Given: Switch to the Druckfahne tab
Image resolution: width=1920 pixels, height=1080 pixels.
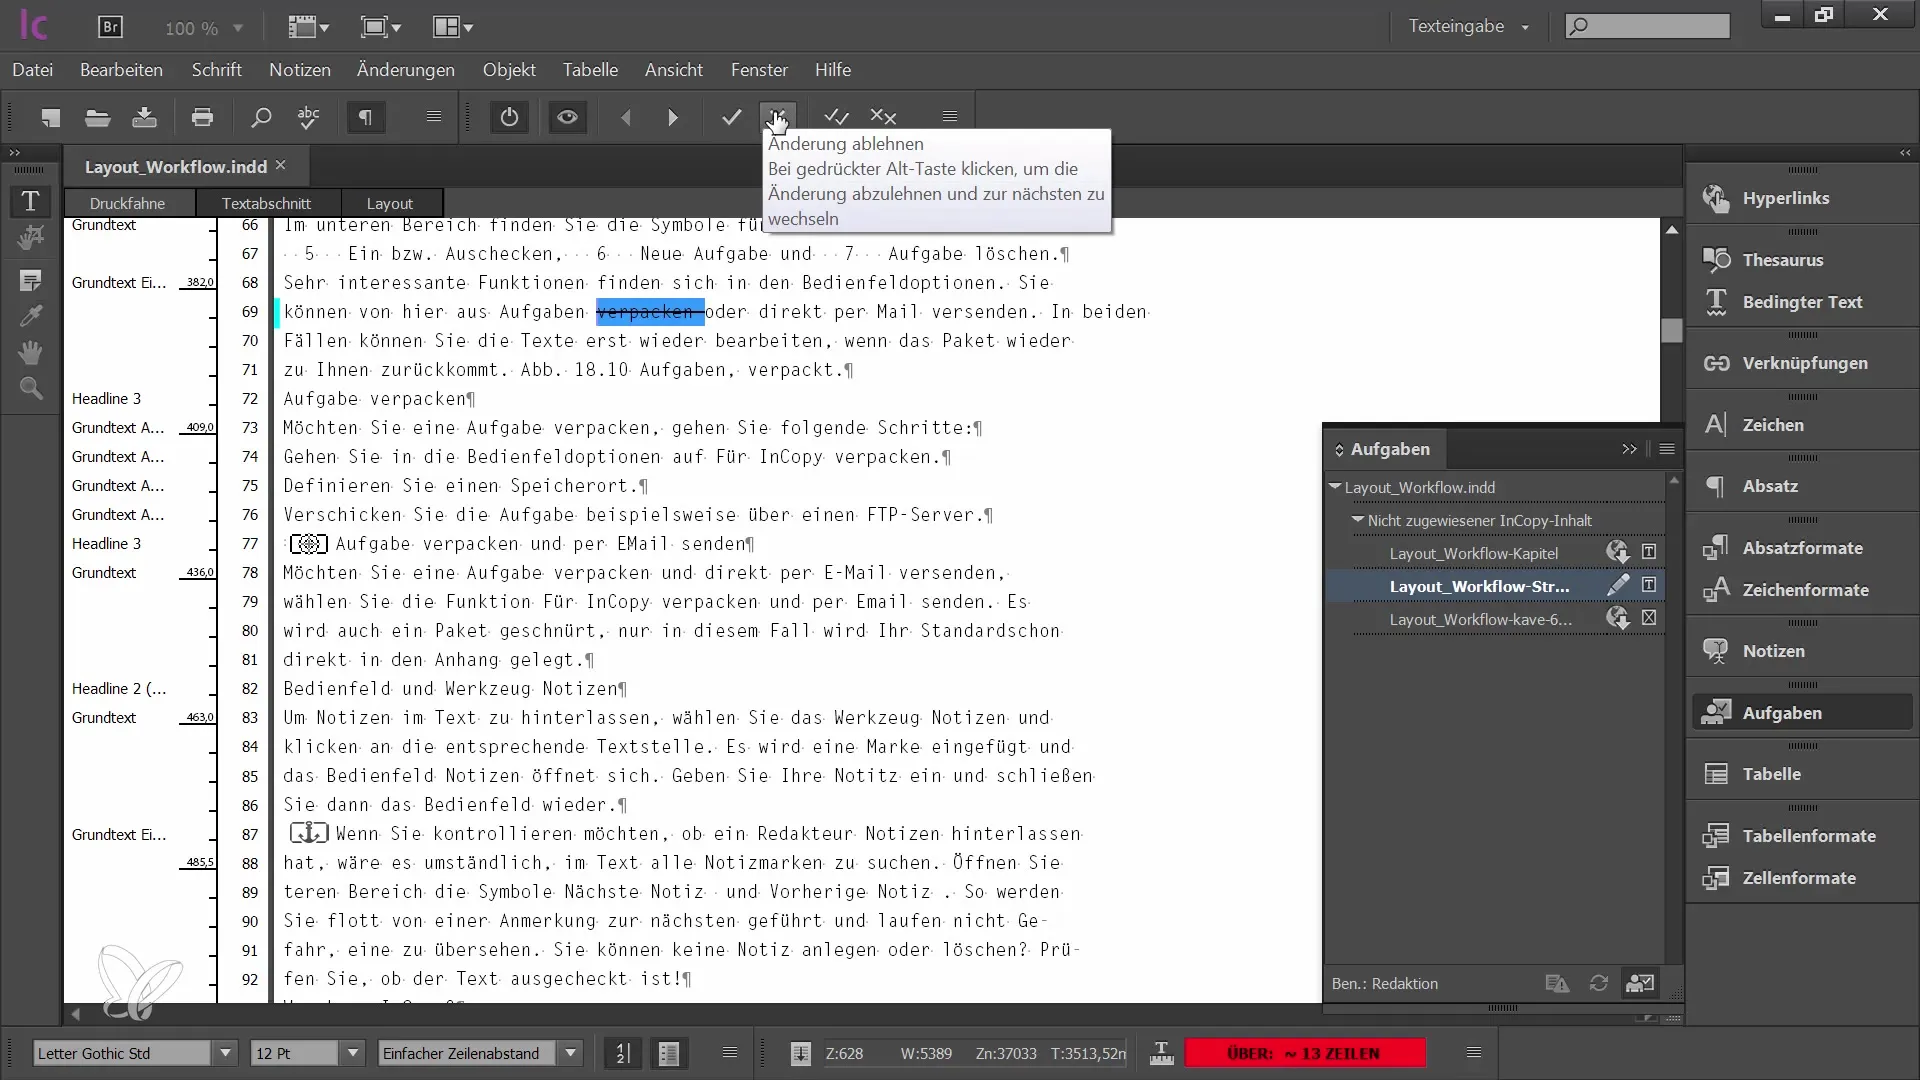Looking at the screenshot, I should (x=127, y=202).
